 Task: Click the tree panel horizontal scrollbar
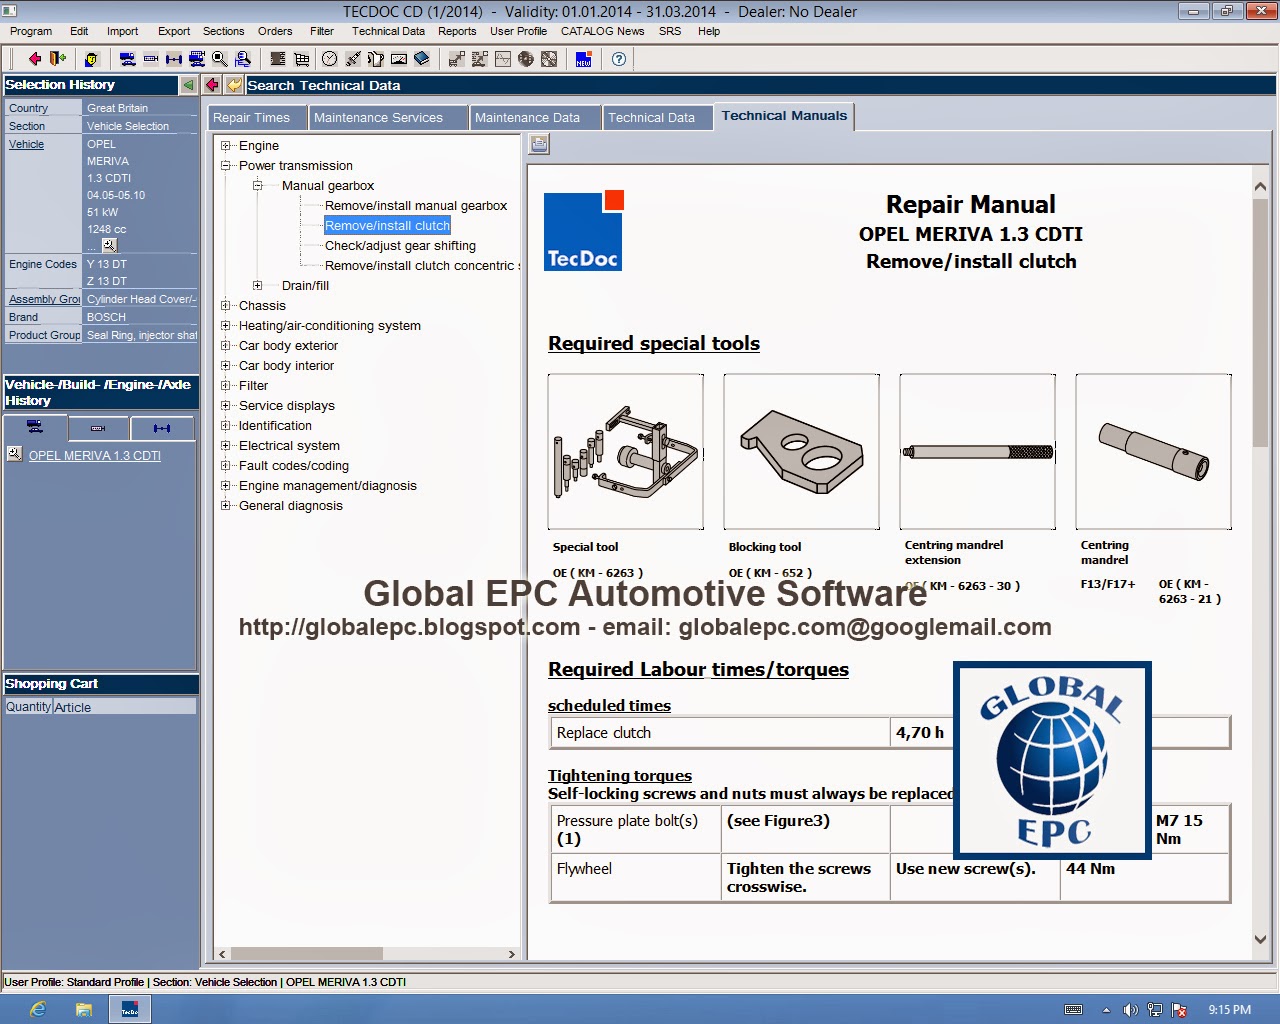click(367, 954)
